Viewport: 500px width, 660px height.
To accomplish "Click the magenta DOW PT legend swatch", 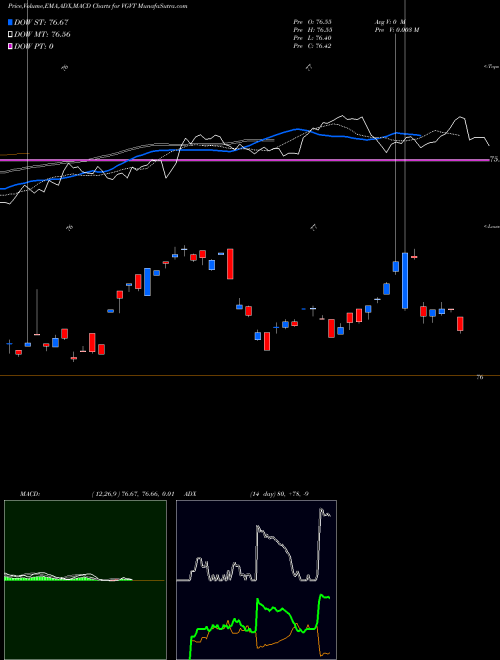I will pos(10,46).
